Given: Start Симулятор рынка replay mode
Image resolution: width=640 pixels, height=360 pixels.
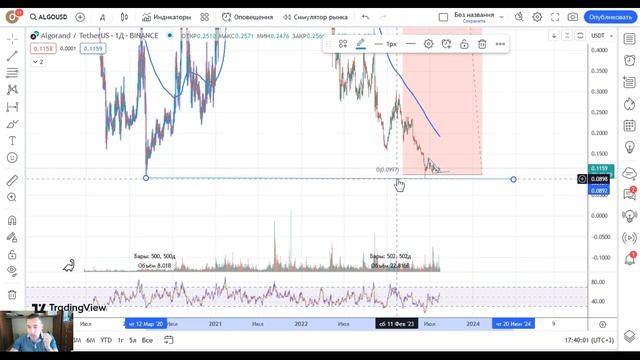Looking at the screenshot, I should pyautogui.click(x=316, y=17).
